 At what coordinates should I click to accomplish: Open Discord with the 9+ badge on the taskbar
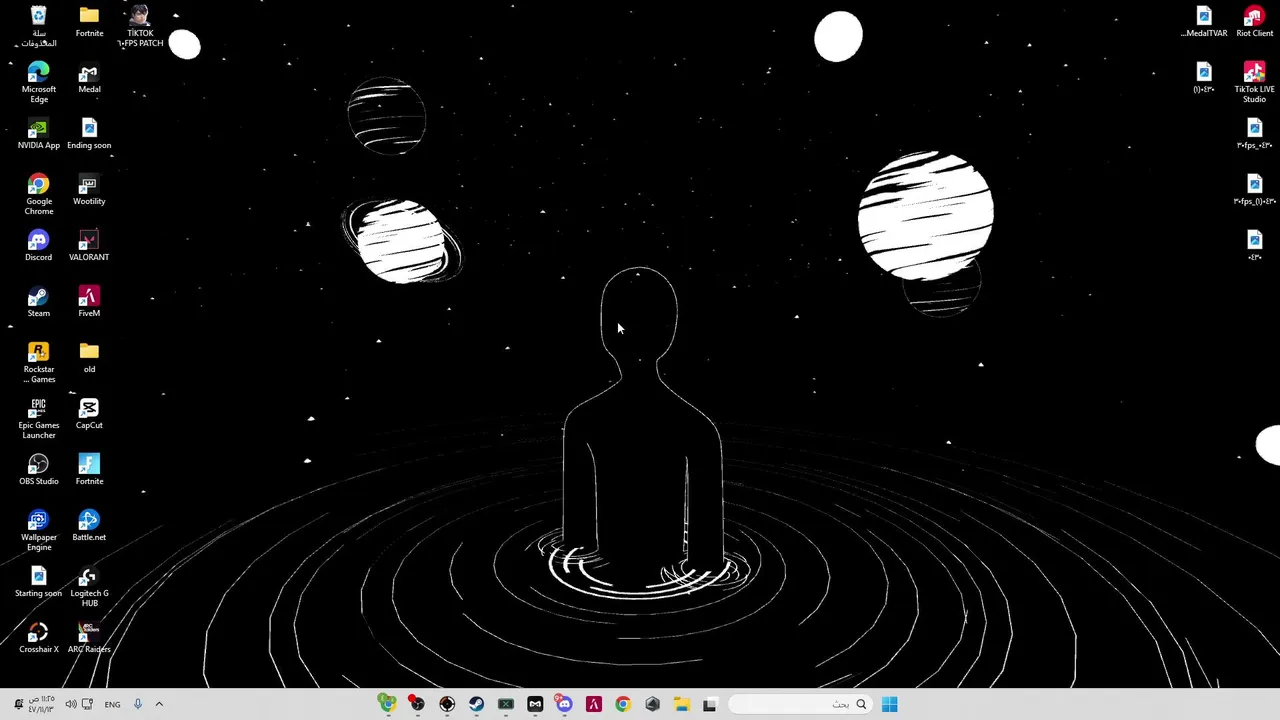[564, 704]
